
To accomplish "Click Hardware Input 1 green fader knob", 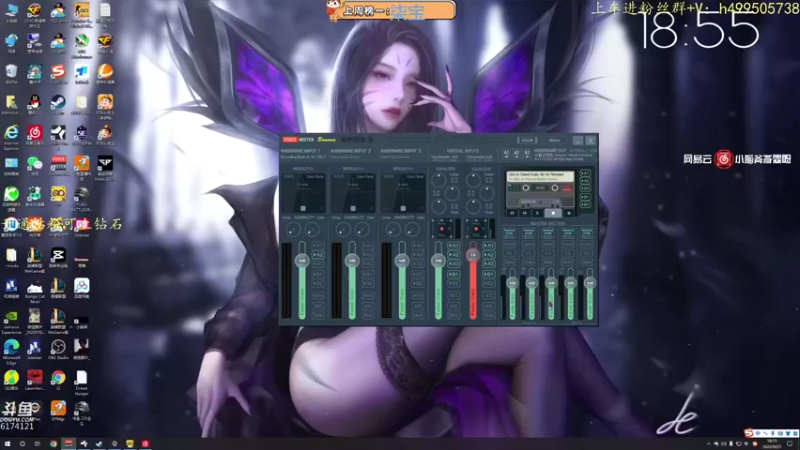I will coord(302,261).
